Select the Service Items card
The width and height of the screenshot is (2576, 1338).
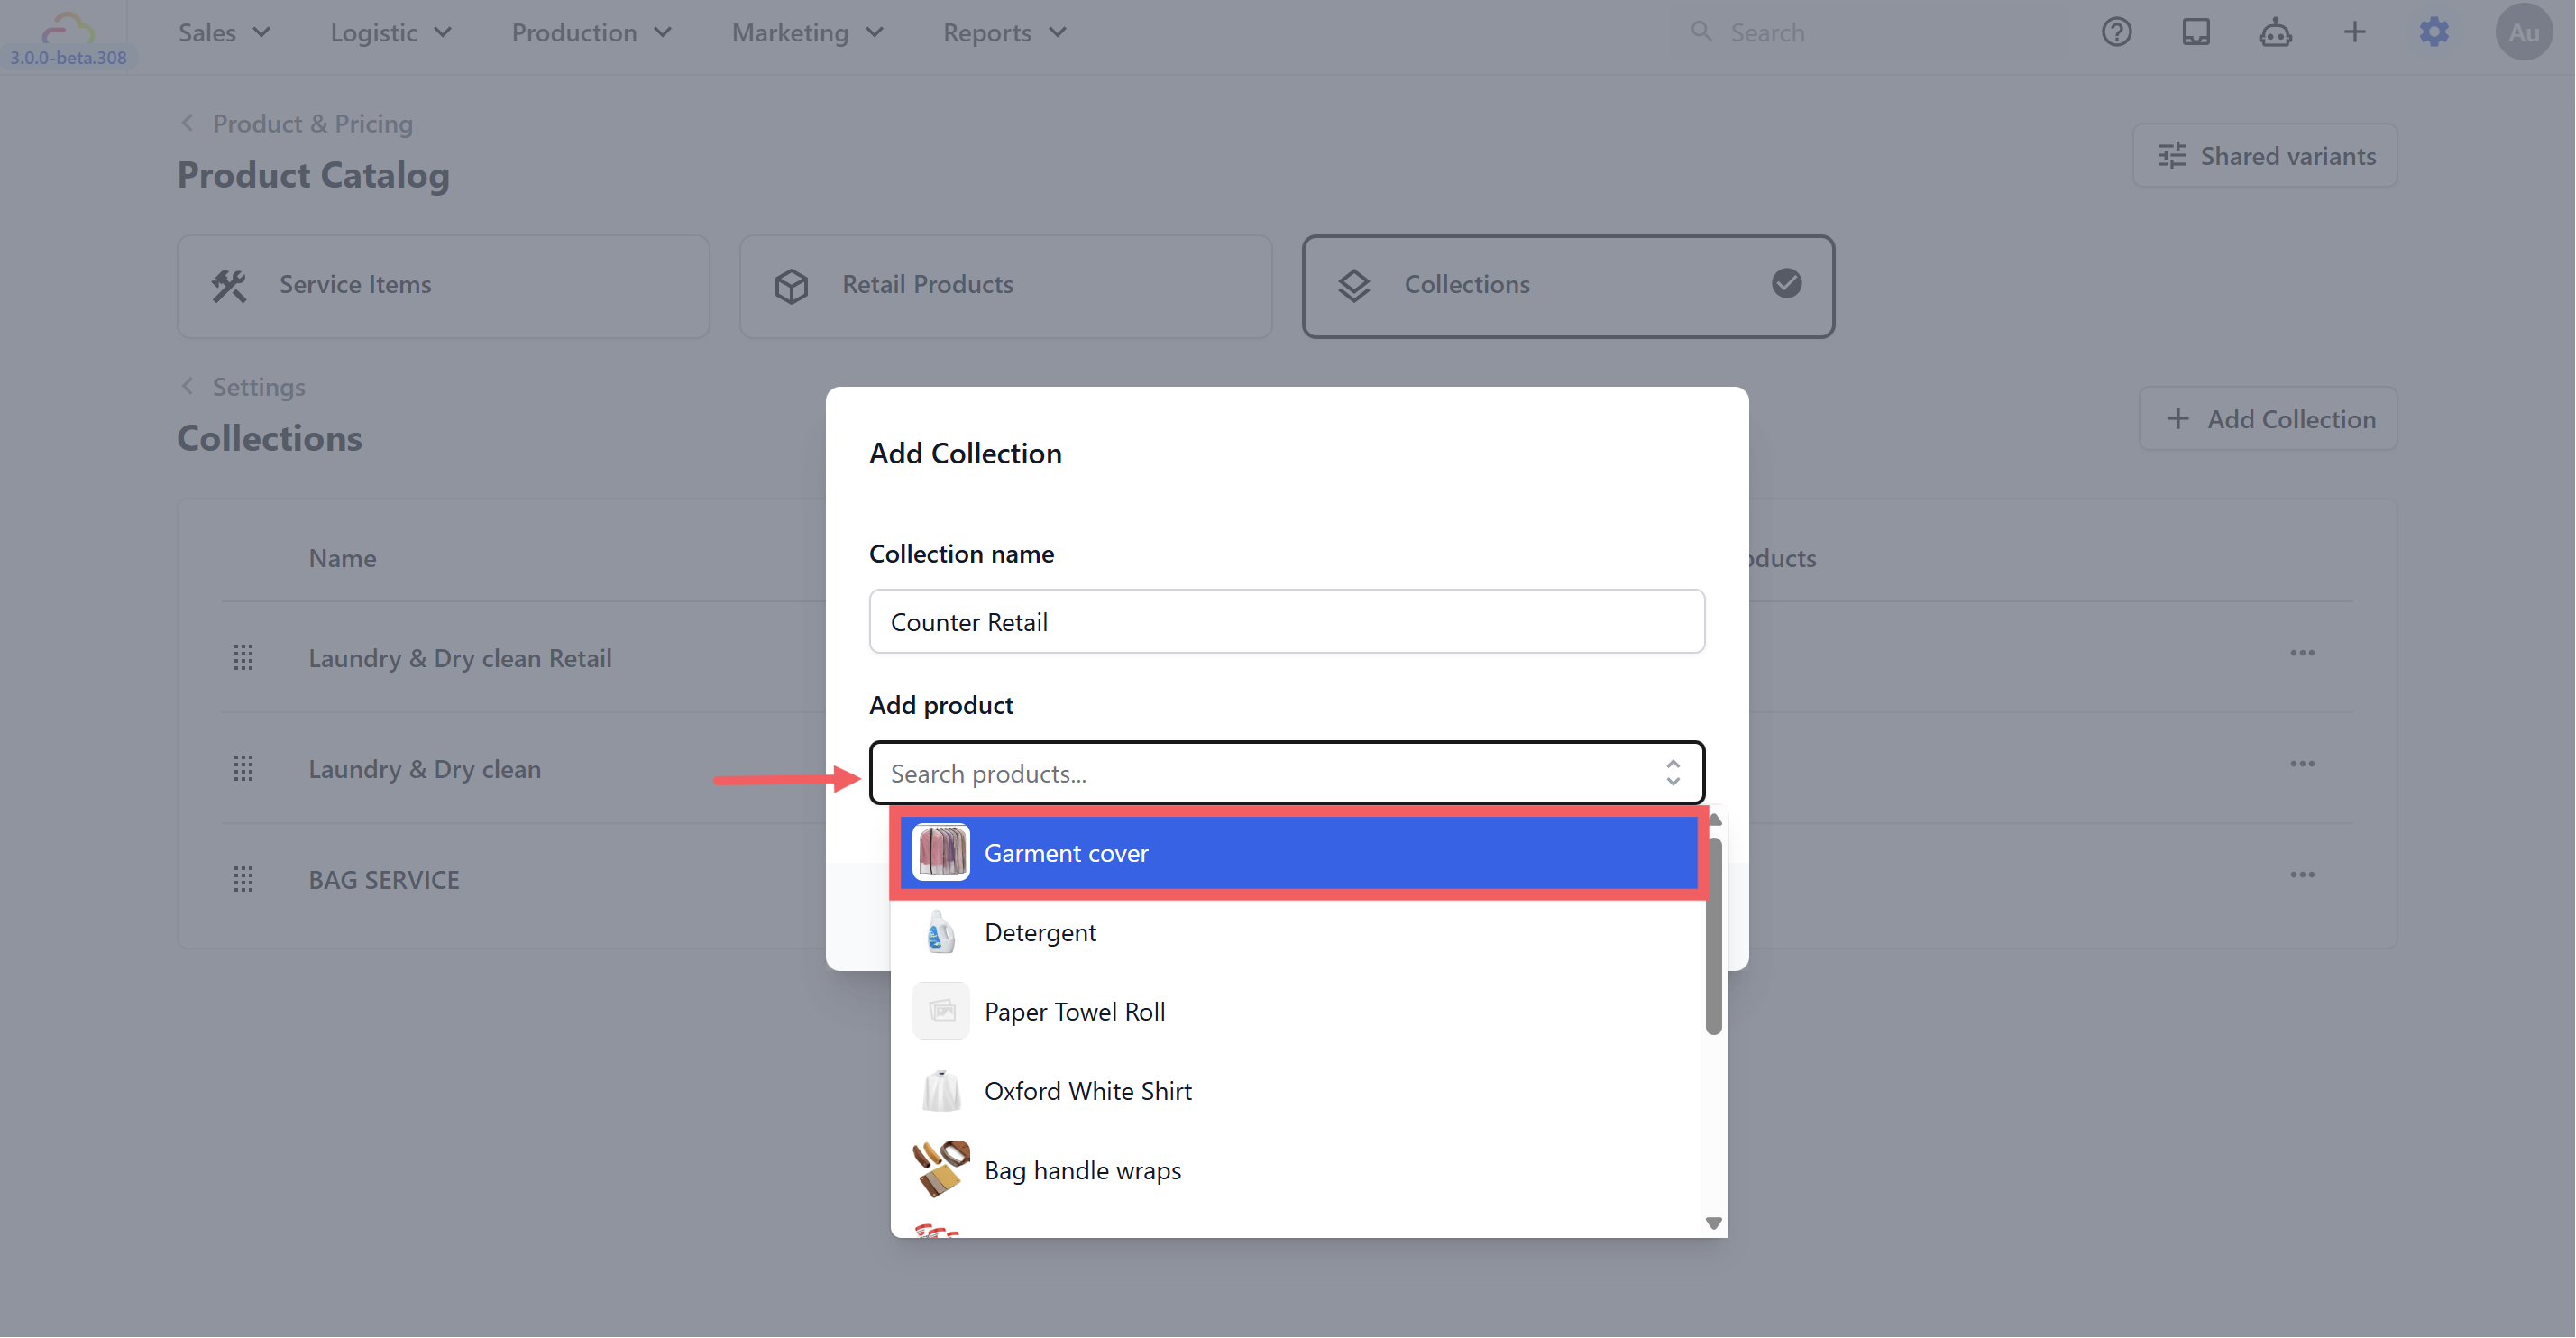tap(443, 286)
